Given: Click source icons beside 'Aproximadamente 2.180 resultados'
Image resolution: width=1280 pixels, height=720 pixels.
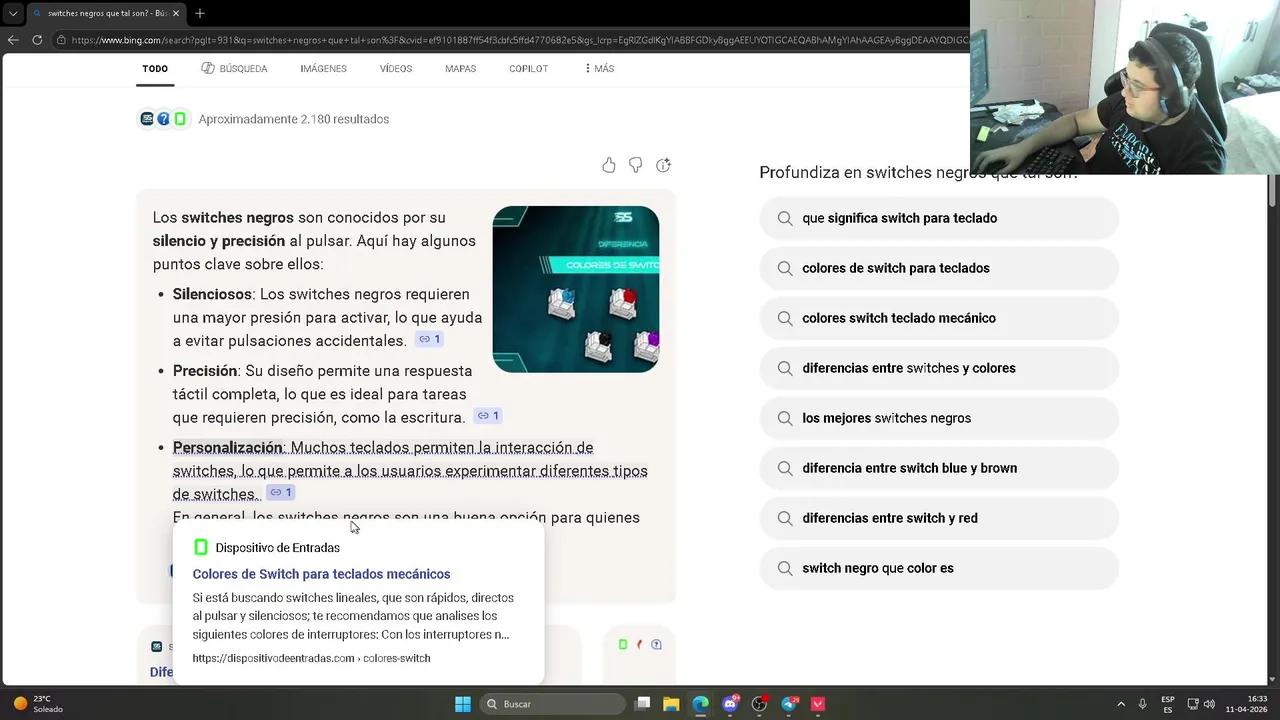Looking at the screenshot, I should pos(164,119).
